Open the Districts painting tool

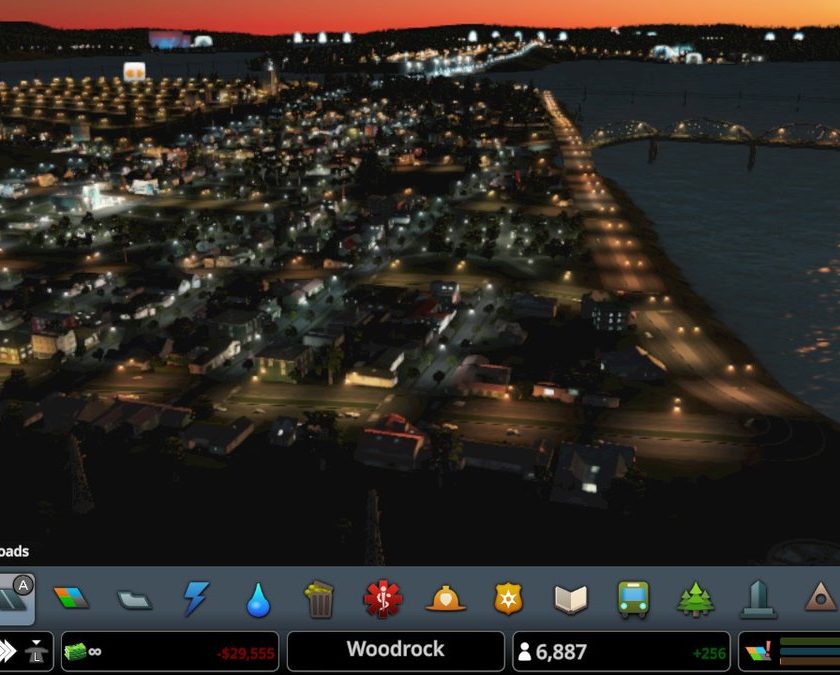tap(134, 600)
